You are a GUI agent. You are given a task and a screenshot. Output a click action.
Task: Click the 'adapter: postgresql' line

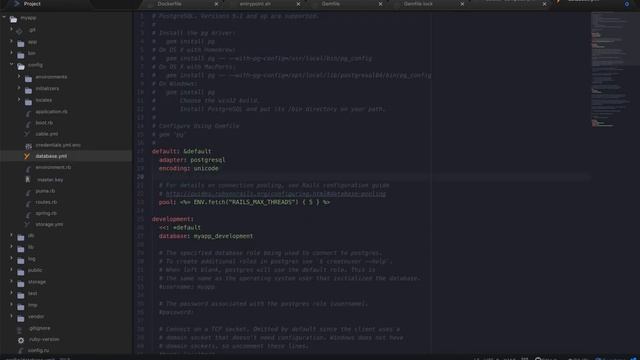tap(192, 160)
